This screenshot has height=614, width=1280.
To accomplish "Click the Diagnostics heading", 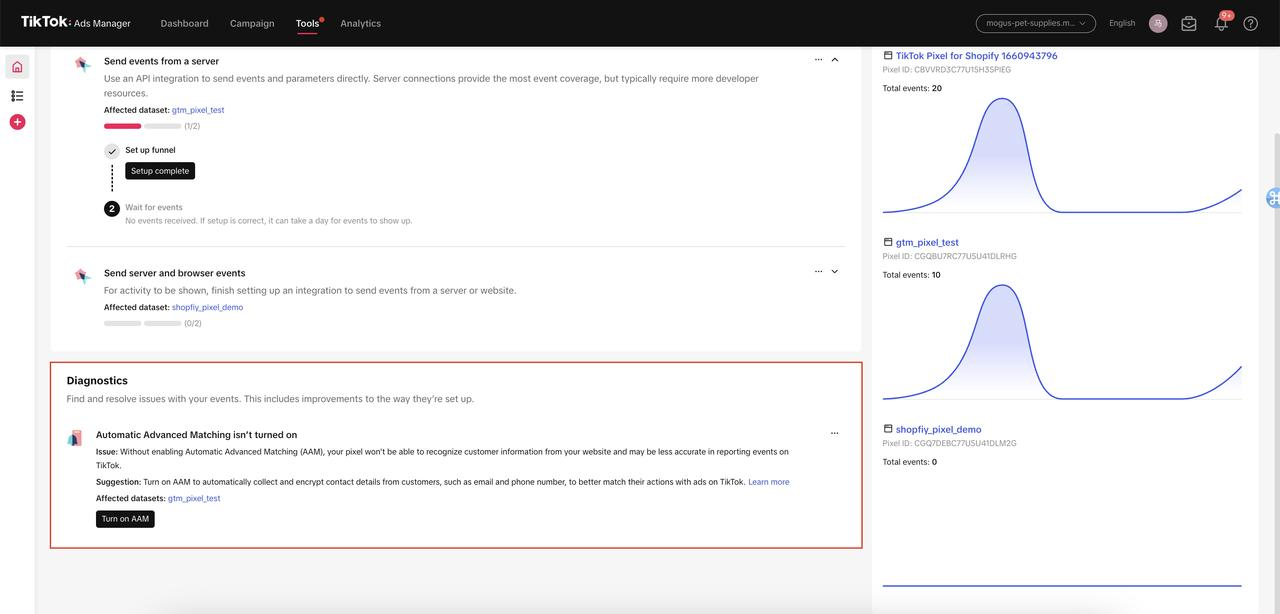I will coord(97,381).
